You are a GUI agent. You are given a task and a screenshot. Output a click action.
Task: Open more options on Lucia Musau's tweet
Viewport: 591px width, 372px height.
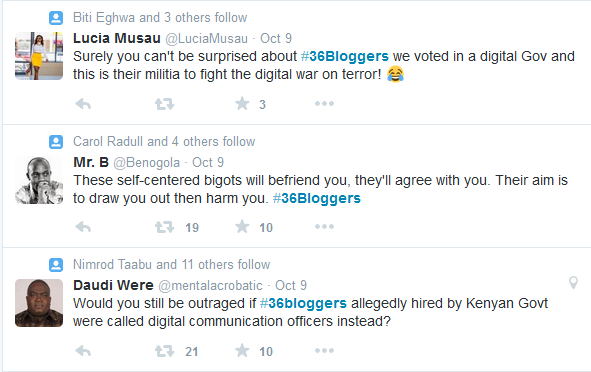point(324,103)
